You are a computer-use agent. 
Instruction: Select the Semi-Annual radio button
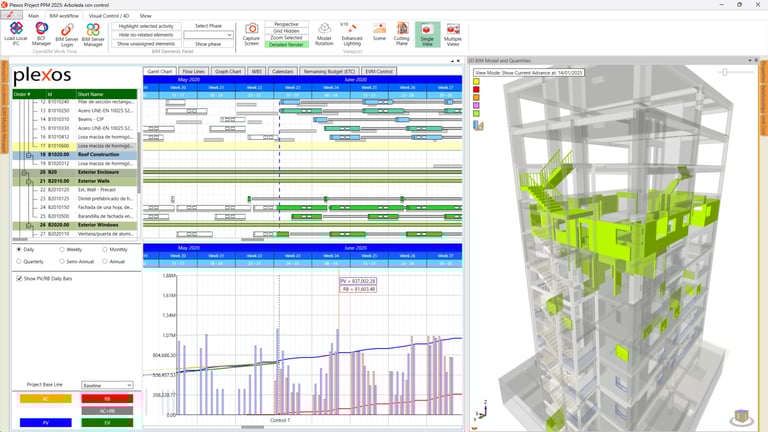pyautogui.click(x=62, y=262)
